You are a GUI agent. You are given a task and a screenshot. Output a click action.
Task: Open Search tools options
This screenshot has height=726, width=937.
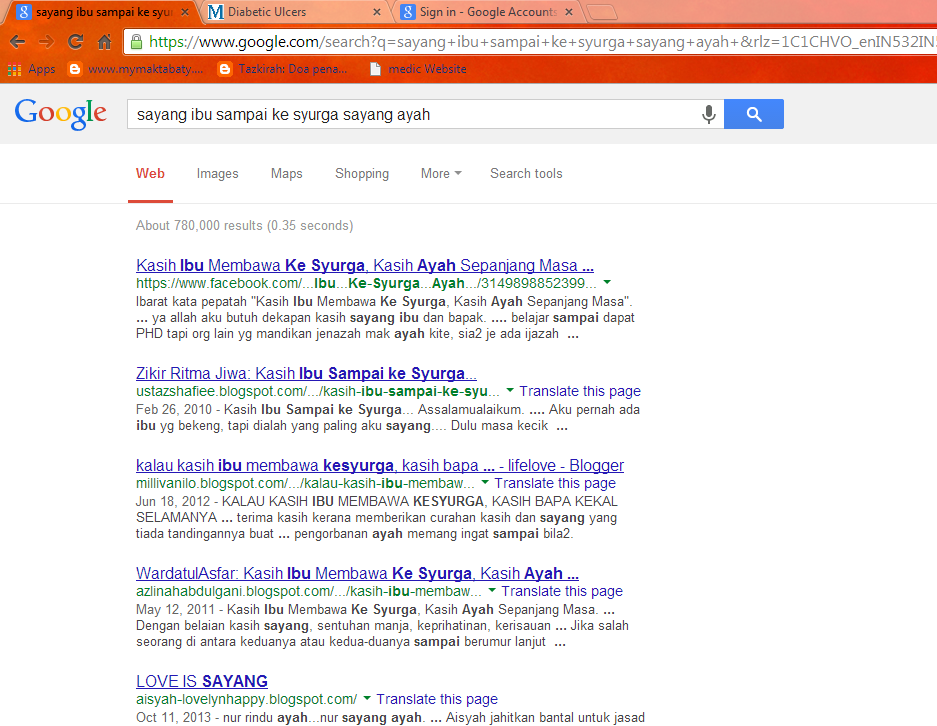click(x=526, y=173)
